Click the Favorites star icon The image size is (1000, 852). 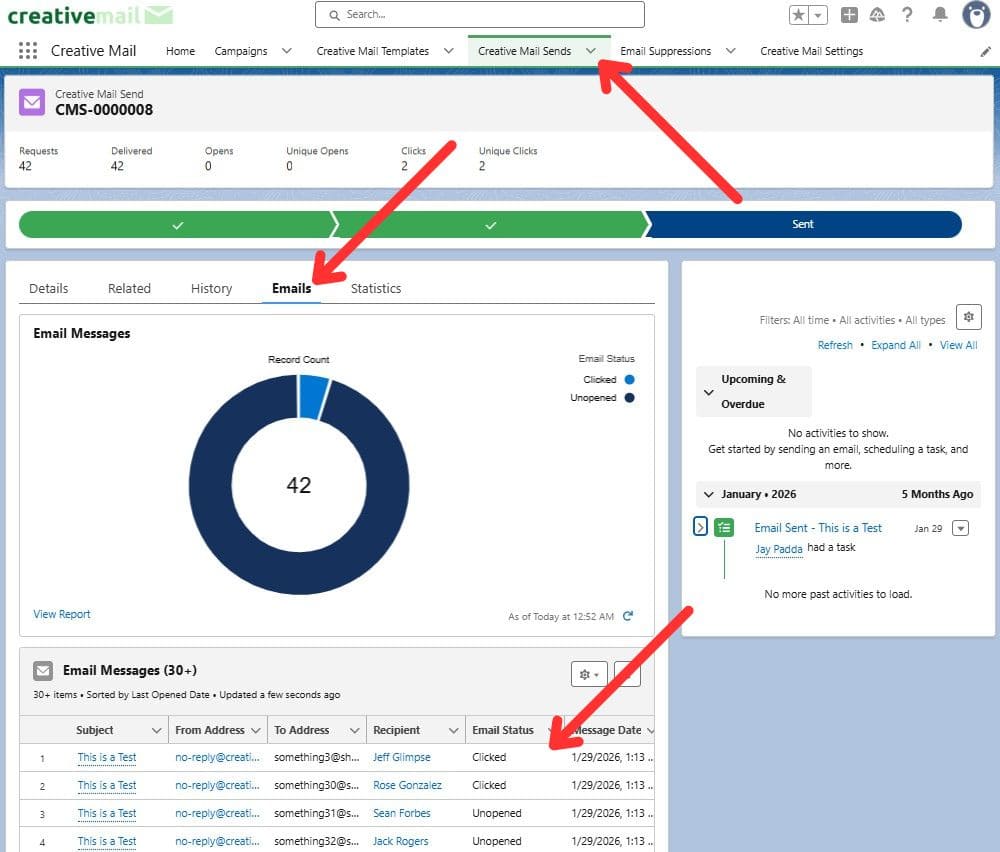pyautogui.click(x=798, y=15)
